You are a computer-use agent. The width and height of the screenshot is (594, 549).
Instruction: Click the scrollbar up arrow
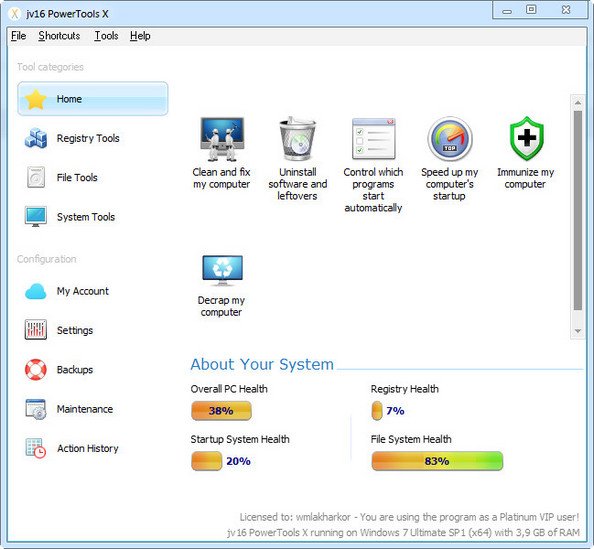tap(578, 103)
